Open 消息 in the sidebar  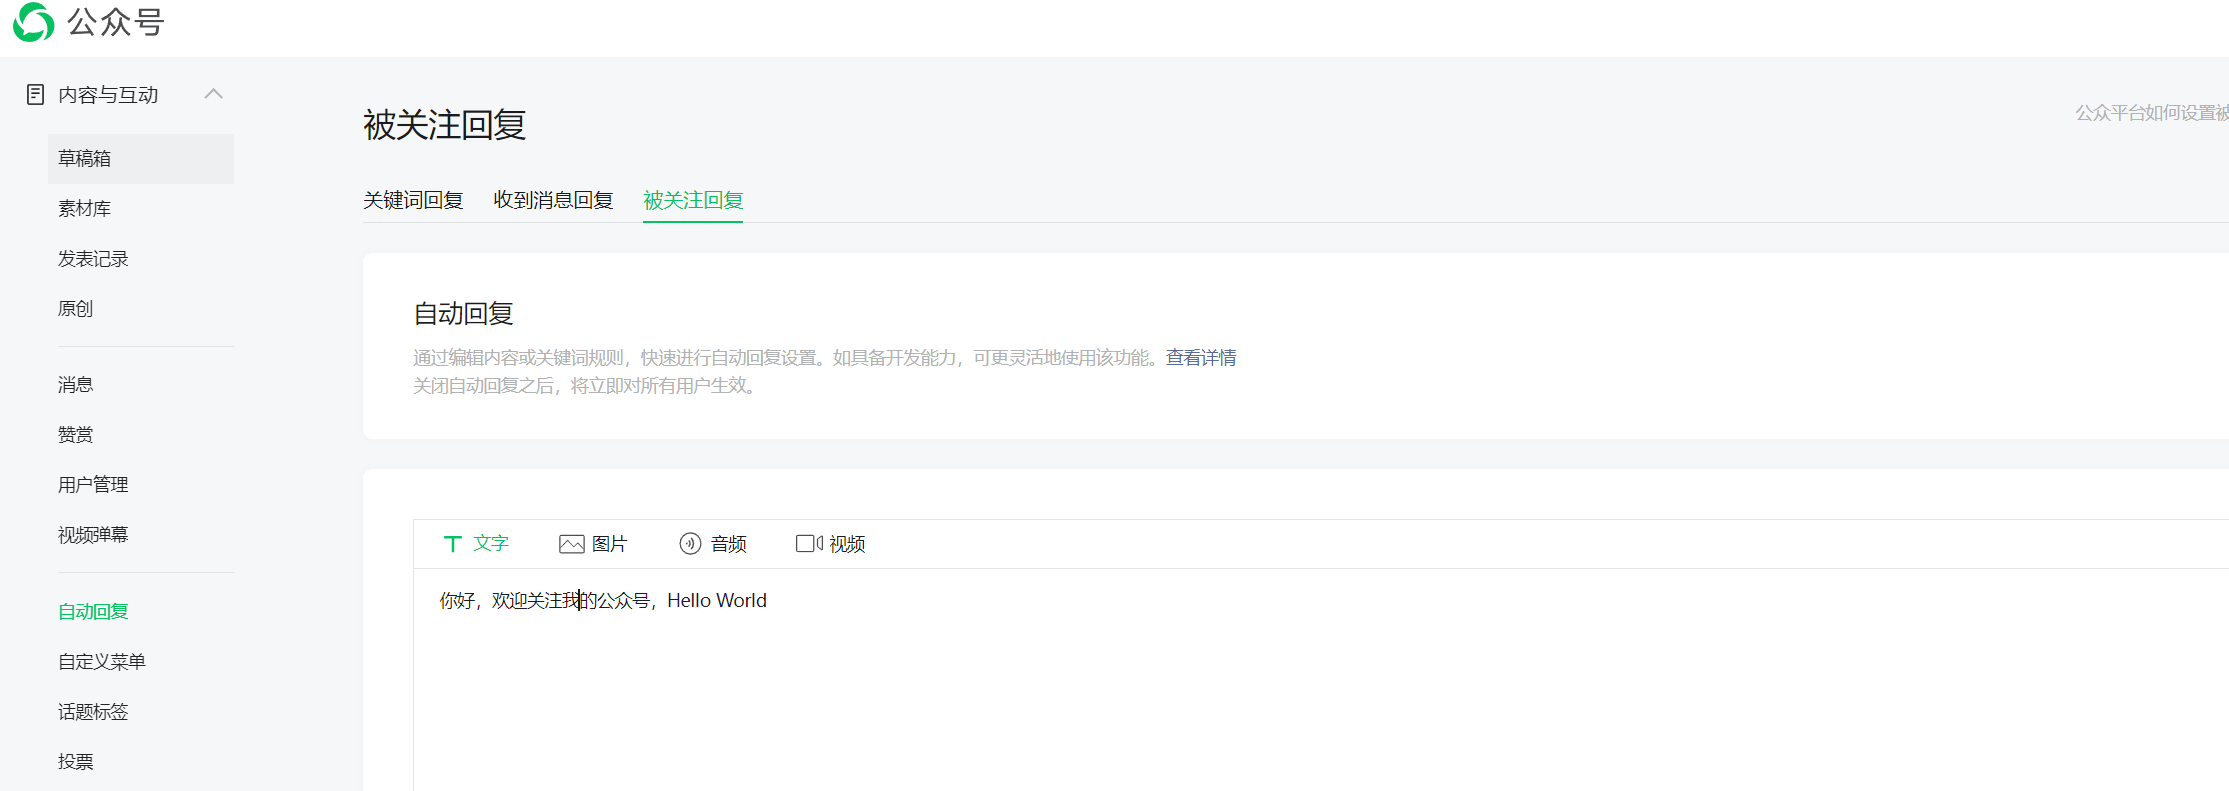point(76,385)
